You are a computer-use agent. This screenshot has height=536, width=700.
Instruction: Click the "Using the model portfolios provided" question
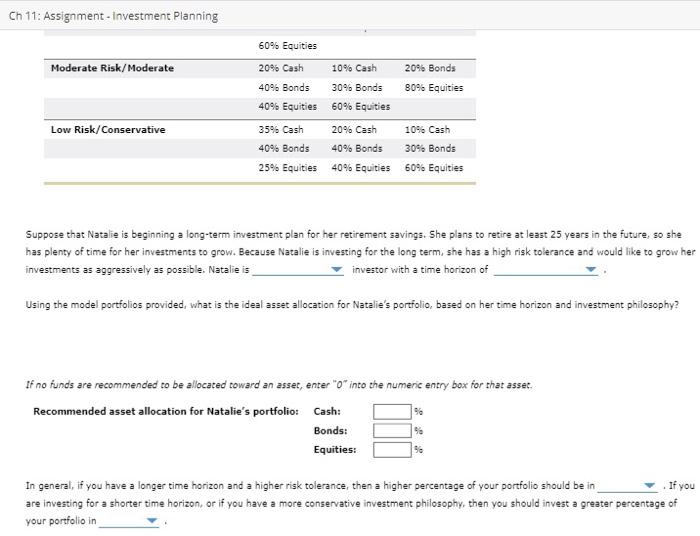(351, 305)
